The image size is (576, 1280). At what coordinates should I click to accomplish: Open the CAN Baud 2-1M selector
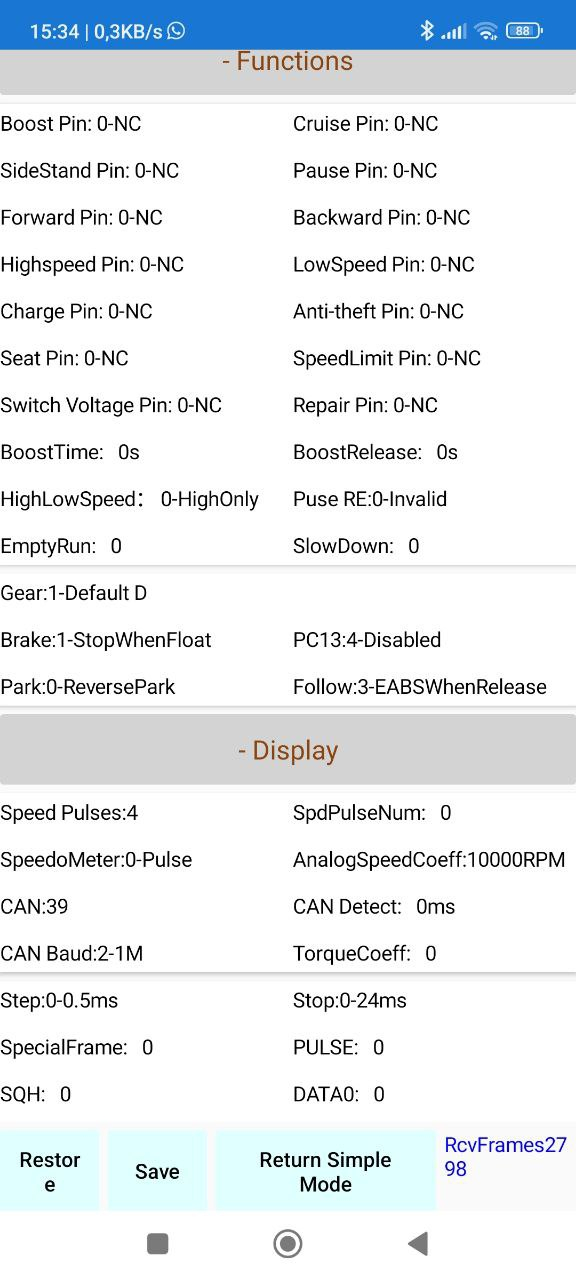coord(72,953)
